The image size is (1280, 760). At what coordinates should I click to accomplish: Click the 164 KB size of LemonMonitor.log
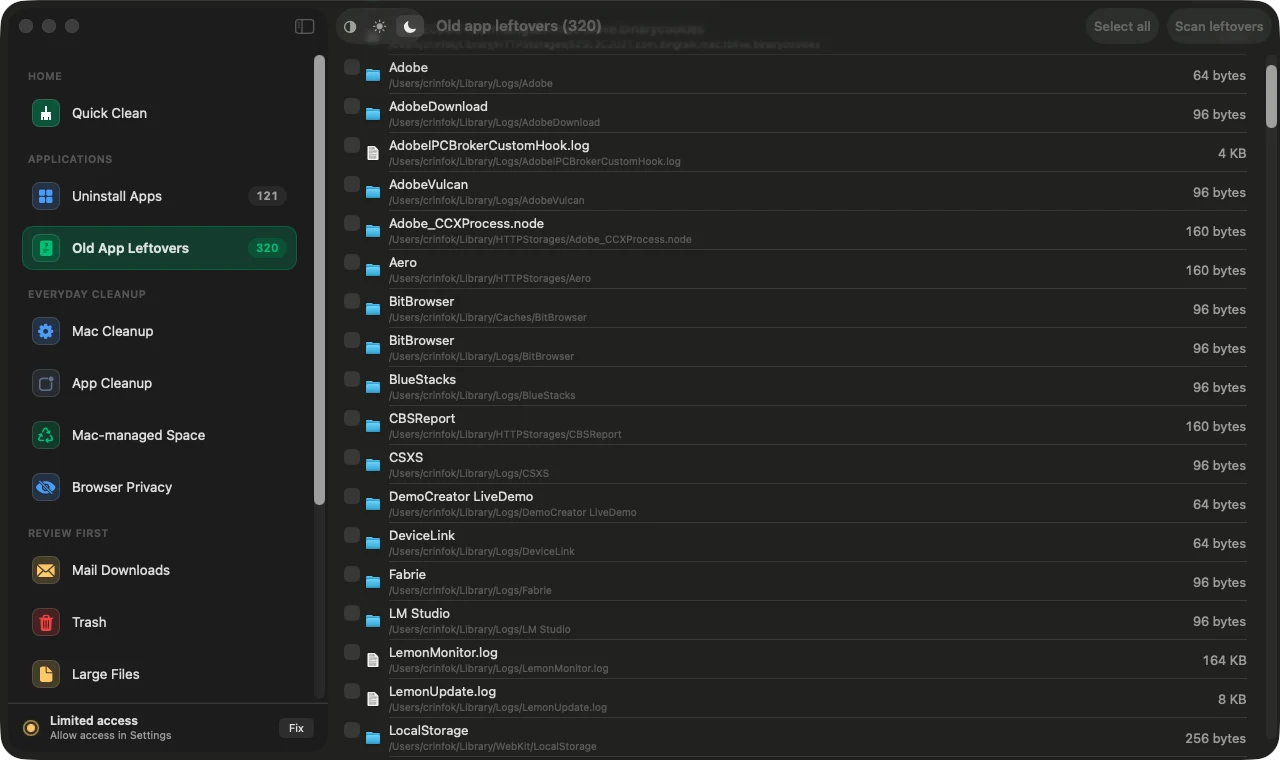[x=1224, y=660]
